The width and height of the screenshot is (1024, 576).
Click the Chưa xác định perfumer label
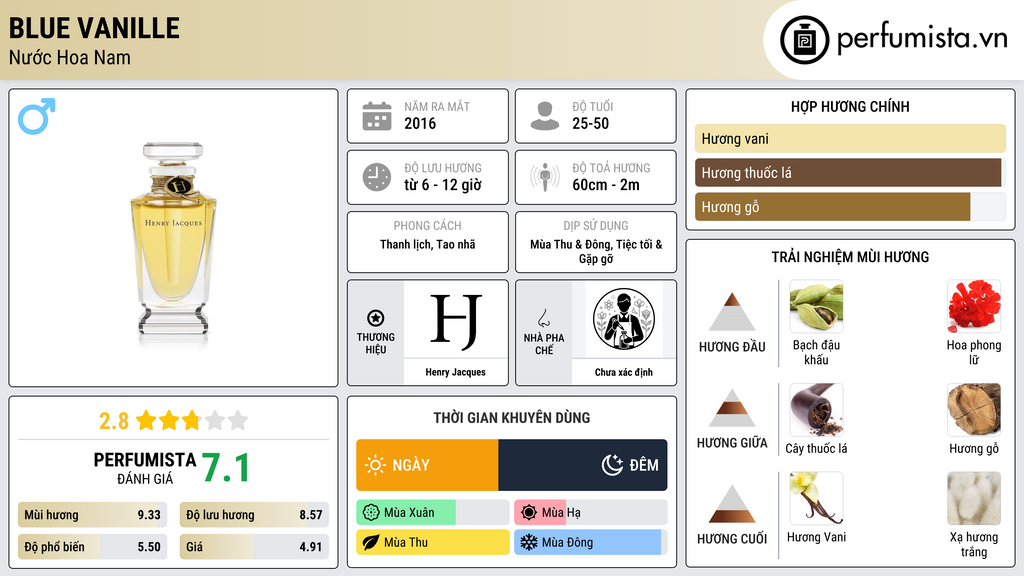(x=624, y=372)
